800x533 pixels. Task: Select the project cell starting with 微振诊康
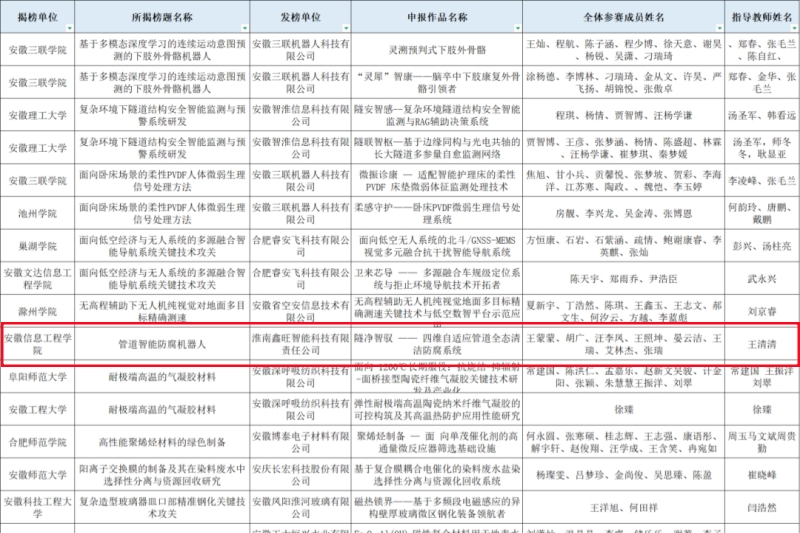click(x=437, y=181)
